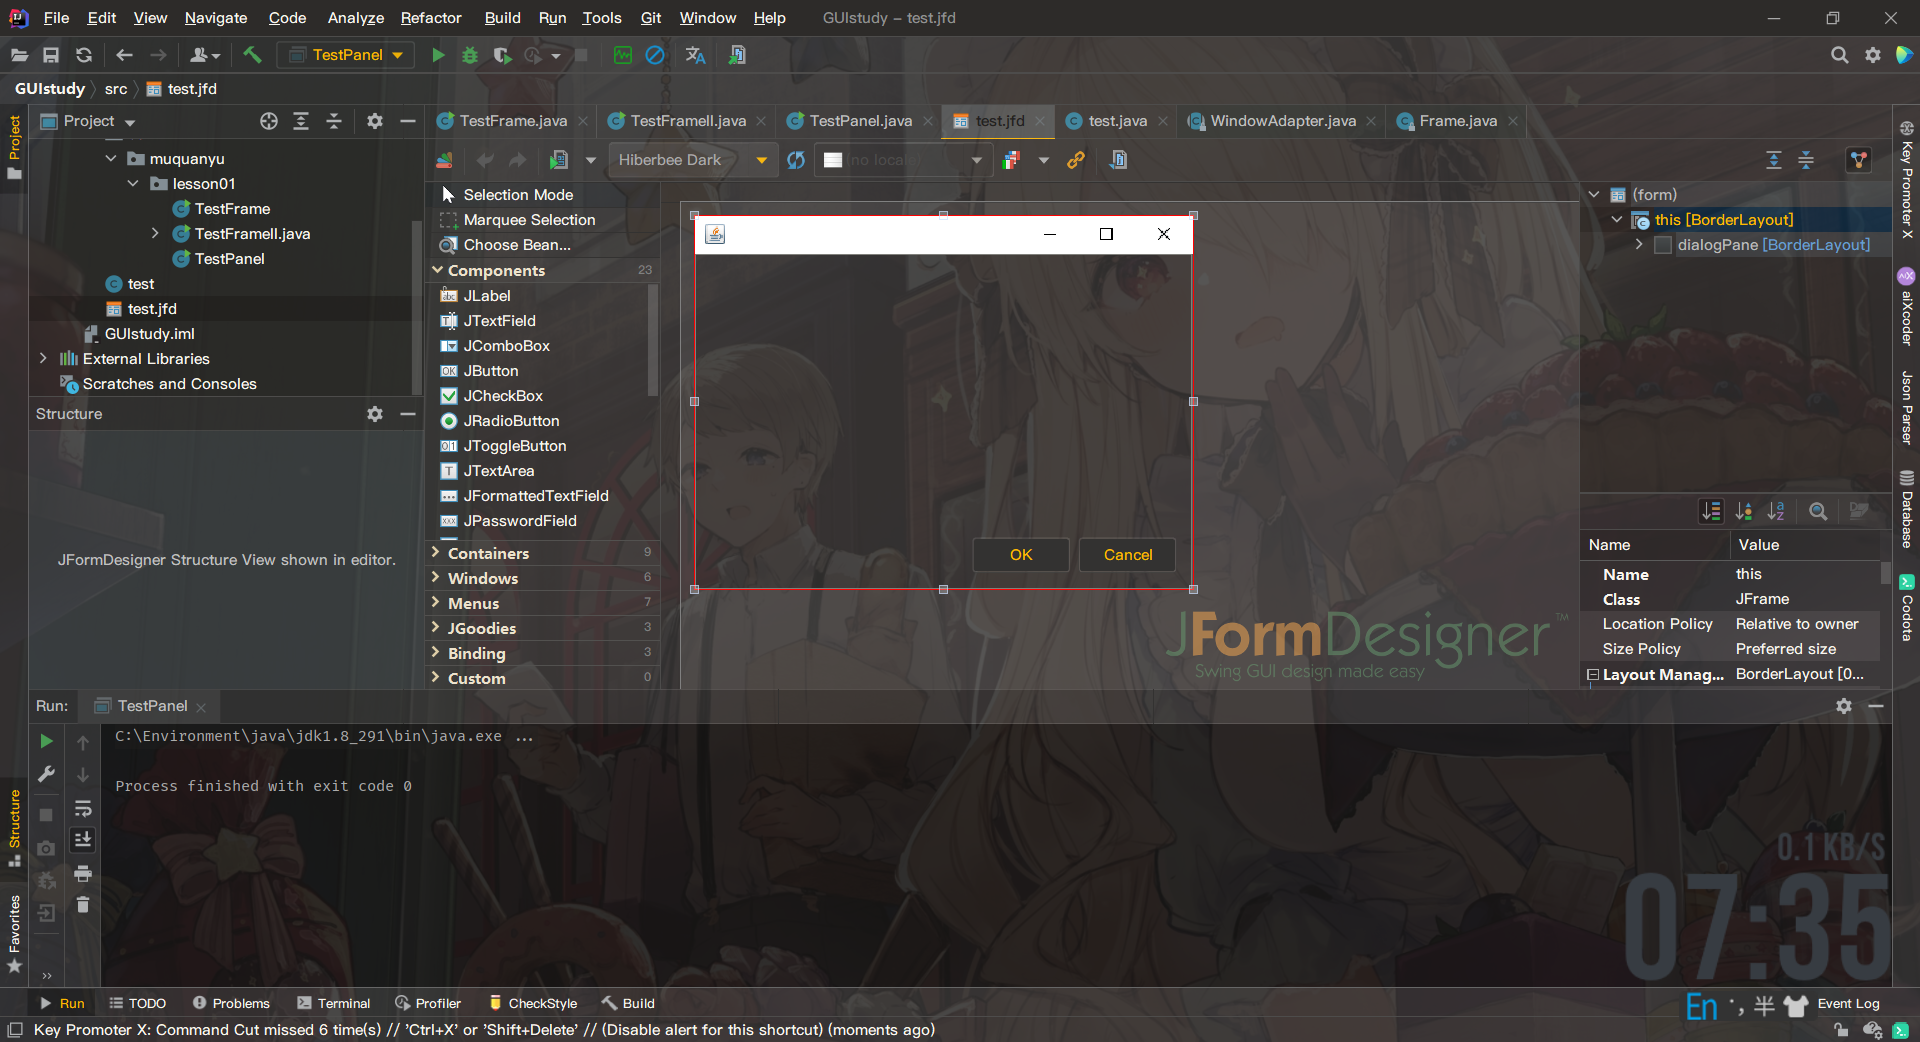Screen dimensions: 1920x1042
Task: Toggle group properties by category
Action: point(1711,511)
